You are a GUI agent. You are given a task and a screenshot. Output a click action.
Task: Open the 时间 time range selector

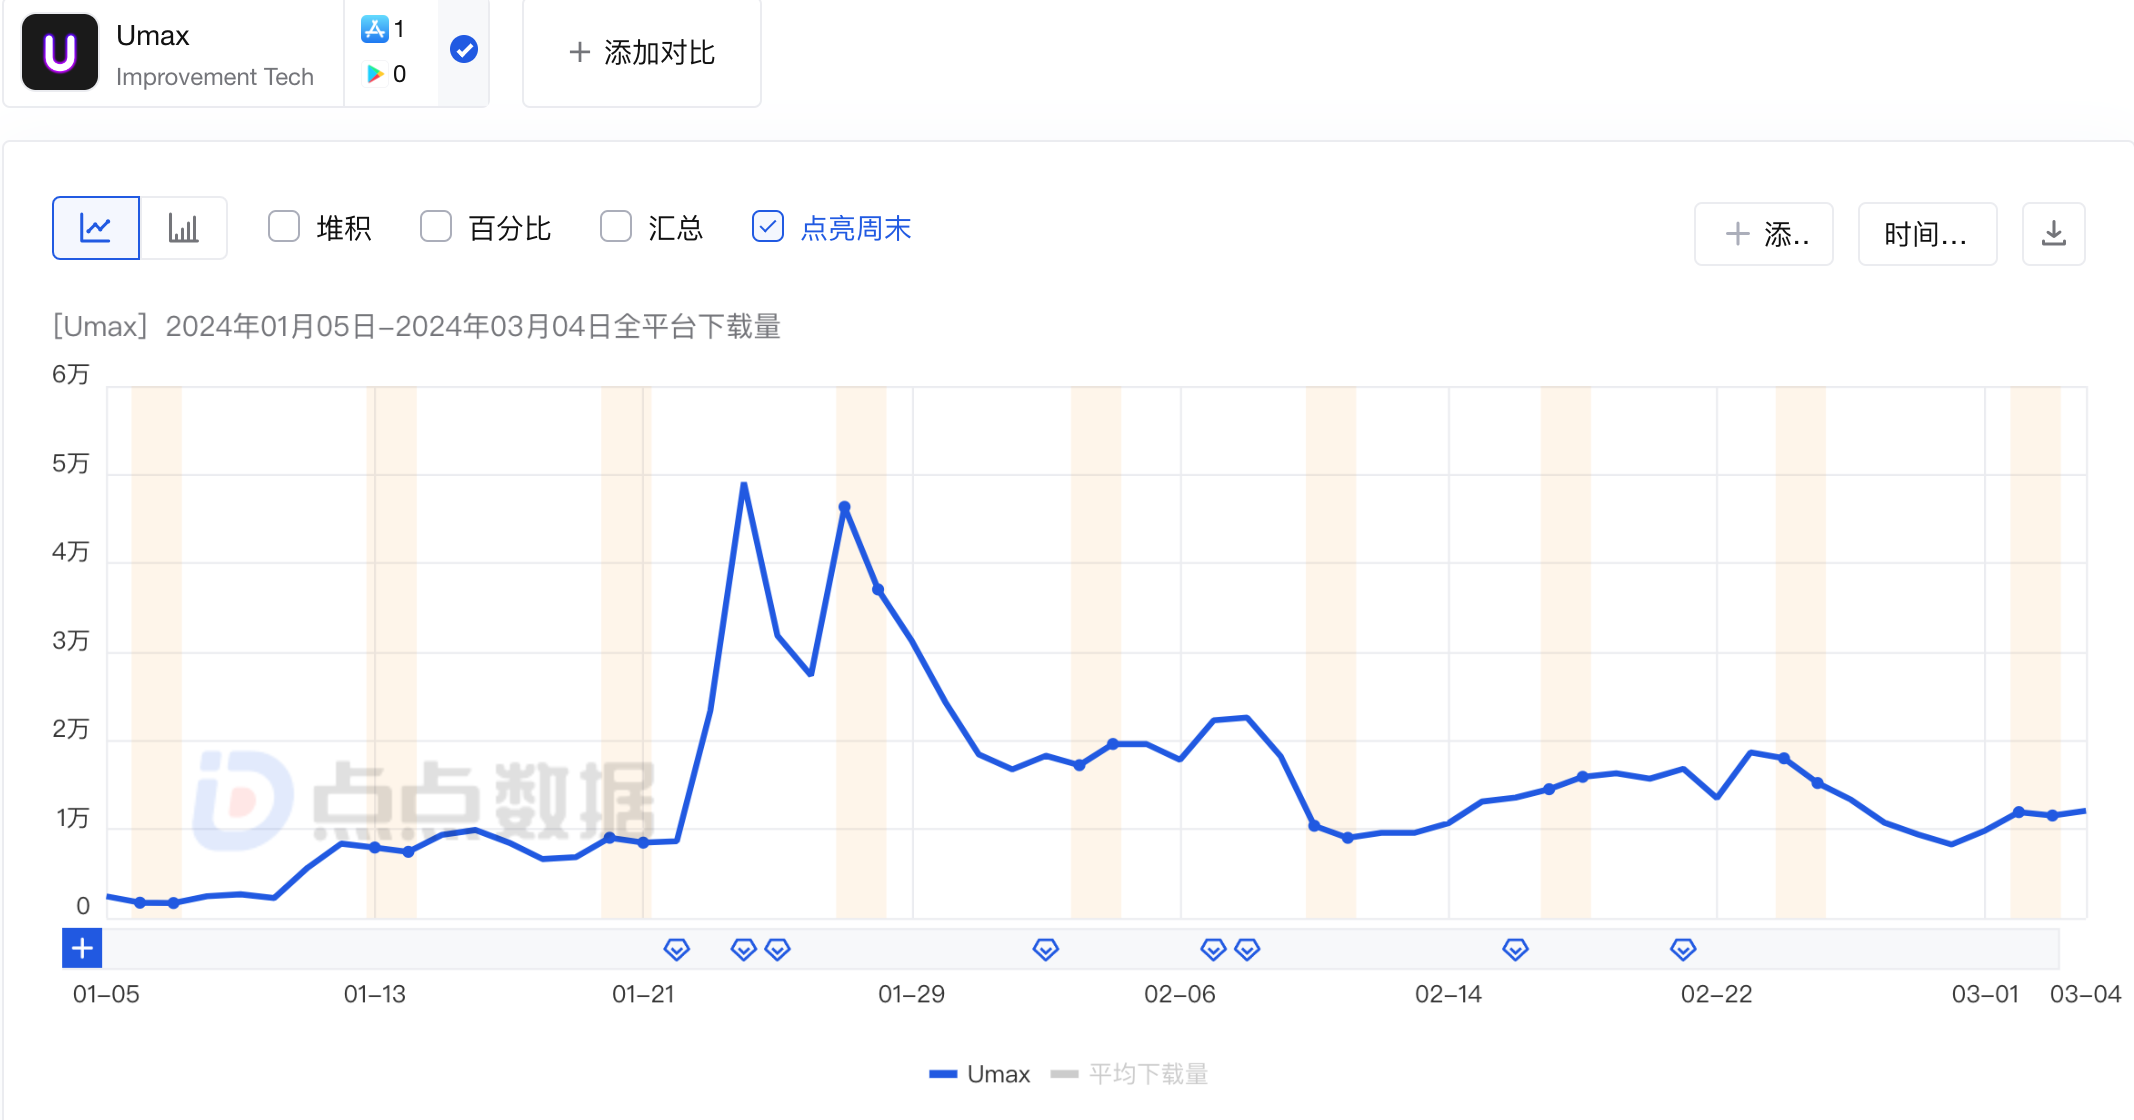point(1926,233)
